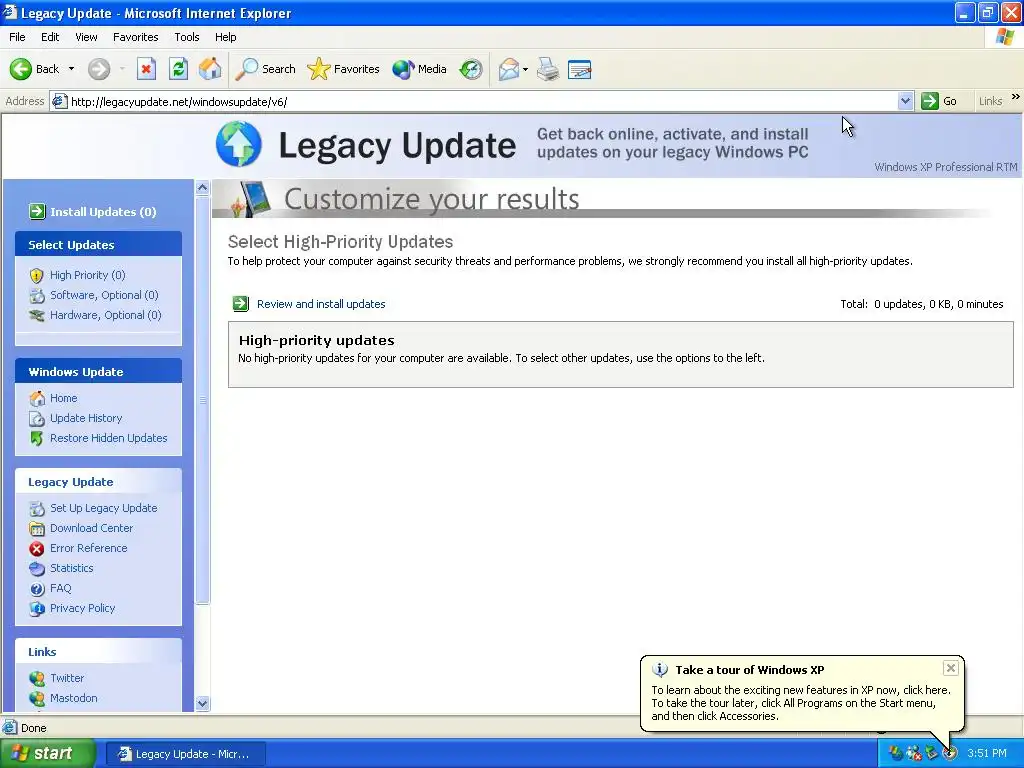Click the Legacy Update globe logo

(239, 144)
